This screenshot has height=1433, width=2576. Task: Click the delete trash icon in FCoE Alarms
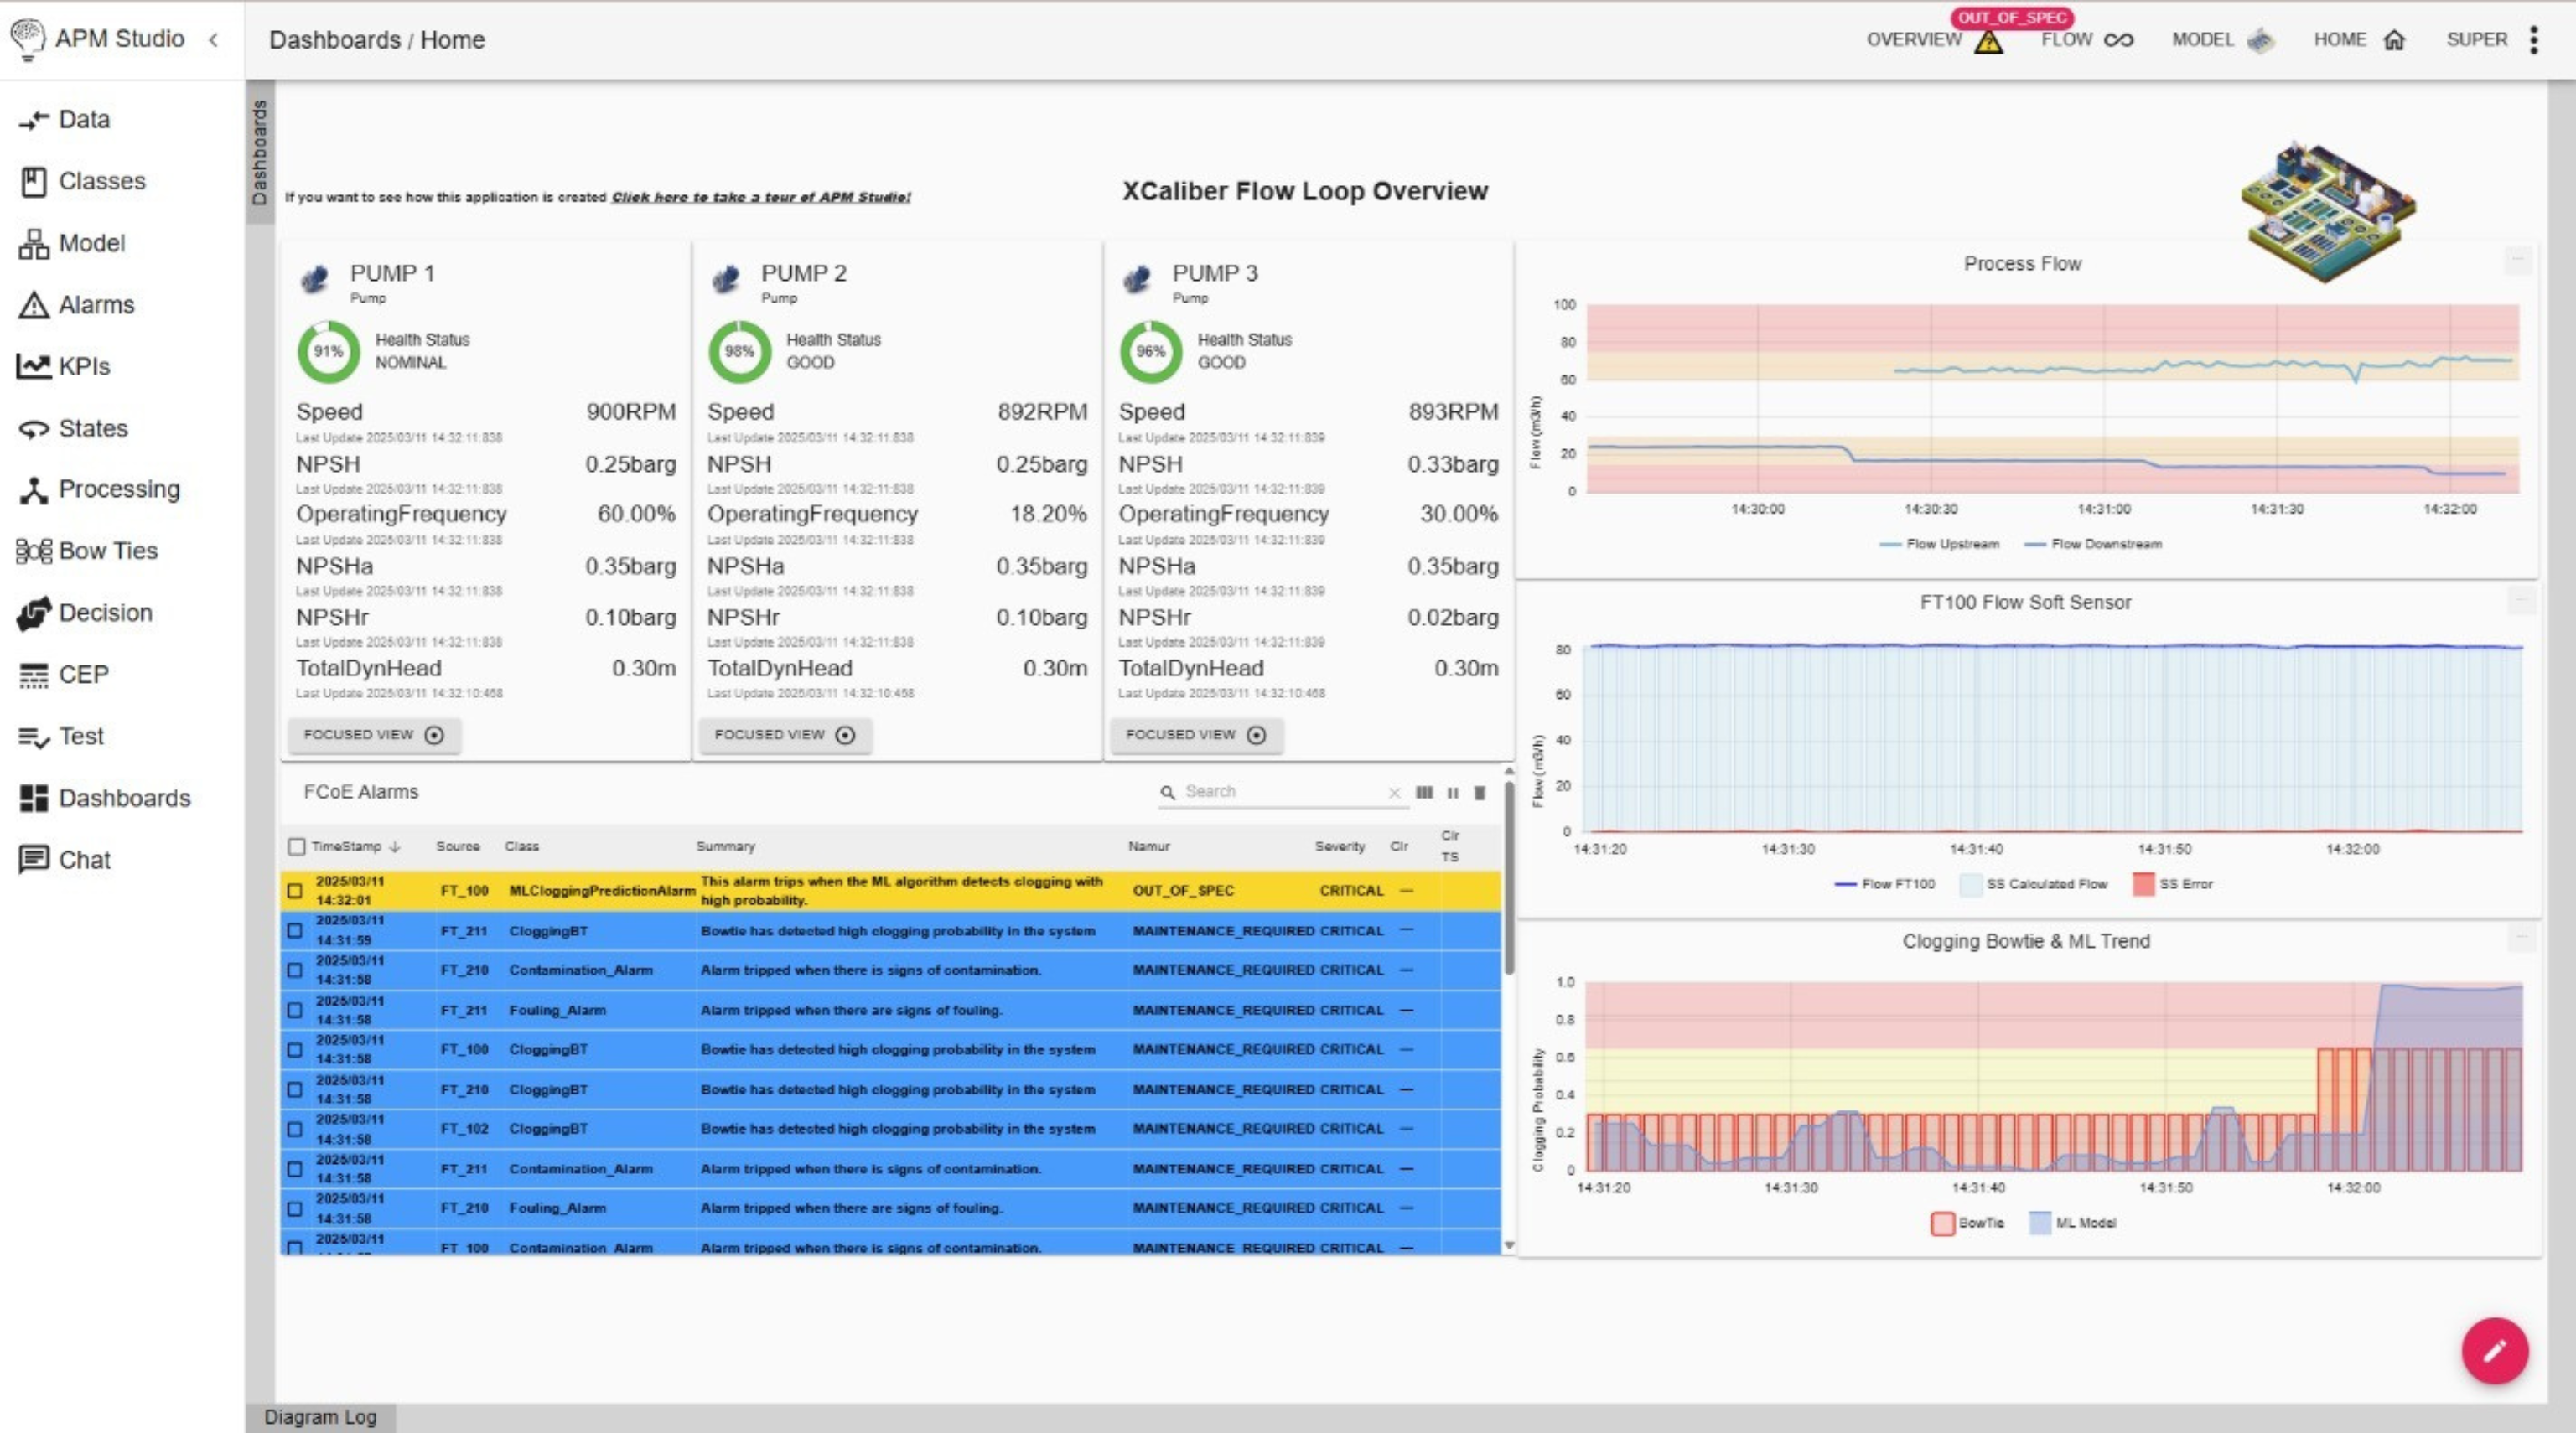point(1480,792)
